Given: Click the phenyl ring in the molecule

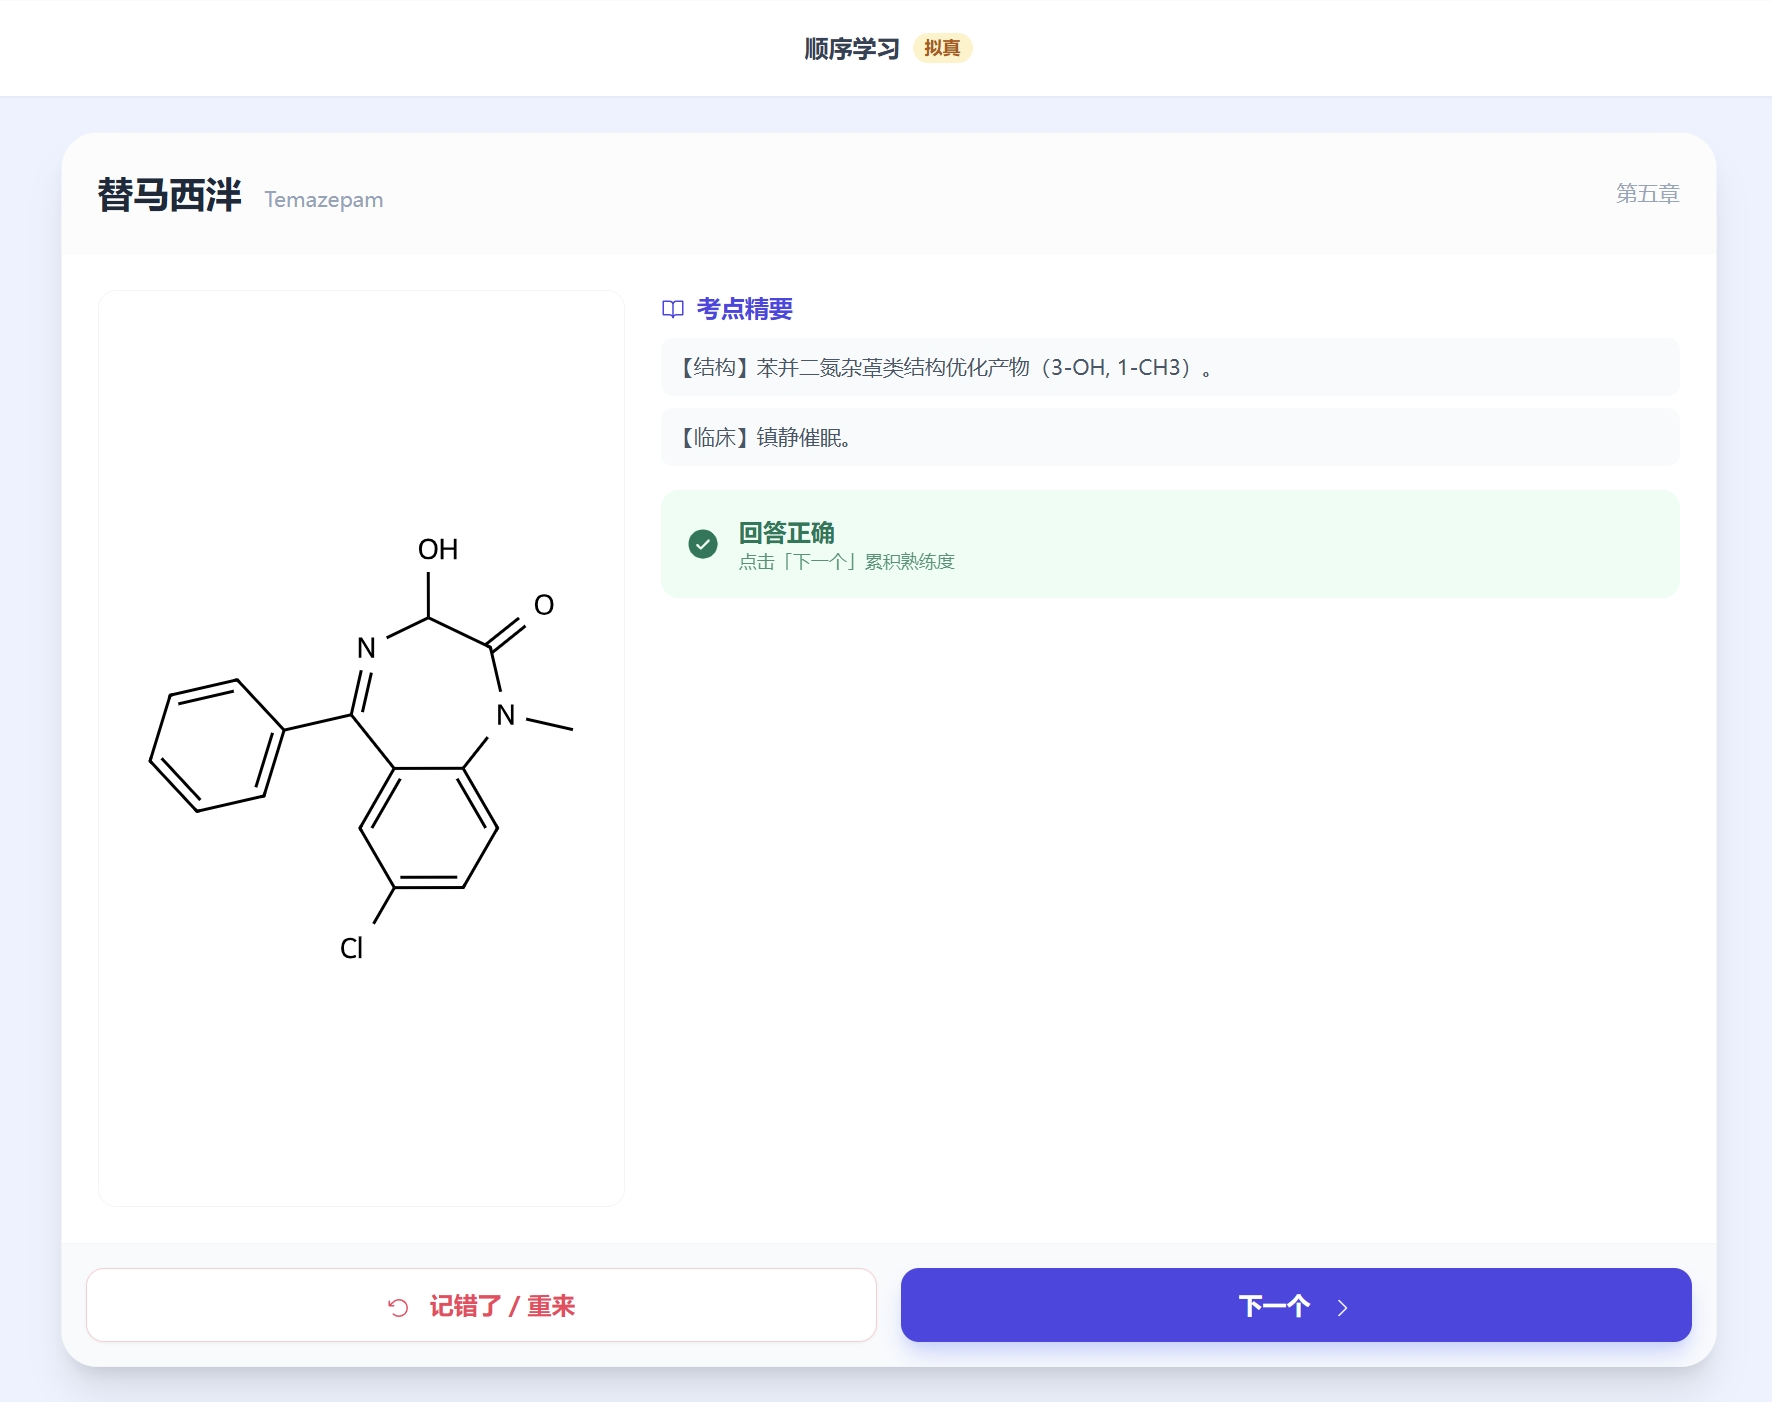Looking at the screenshot, I should tap(217, 745).
